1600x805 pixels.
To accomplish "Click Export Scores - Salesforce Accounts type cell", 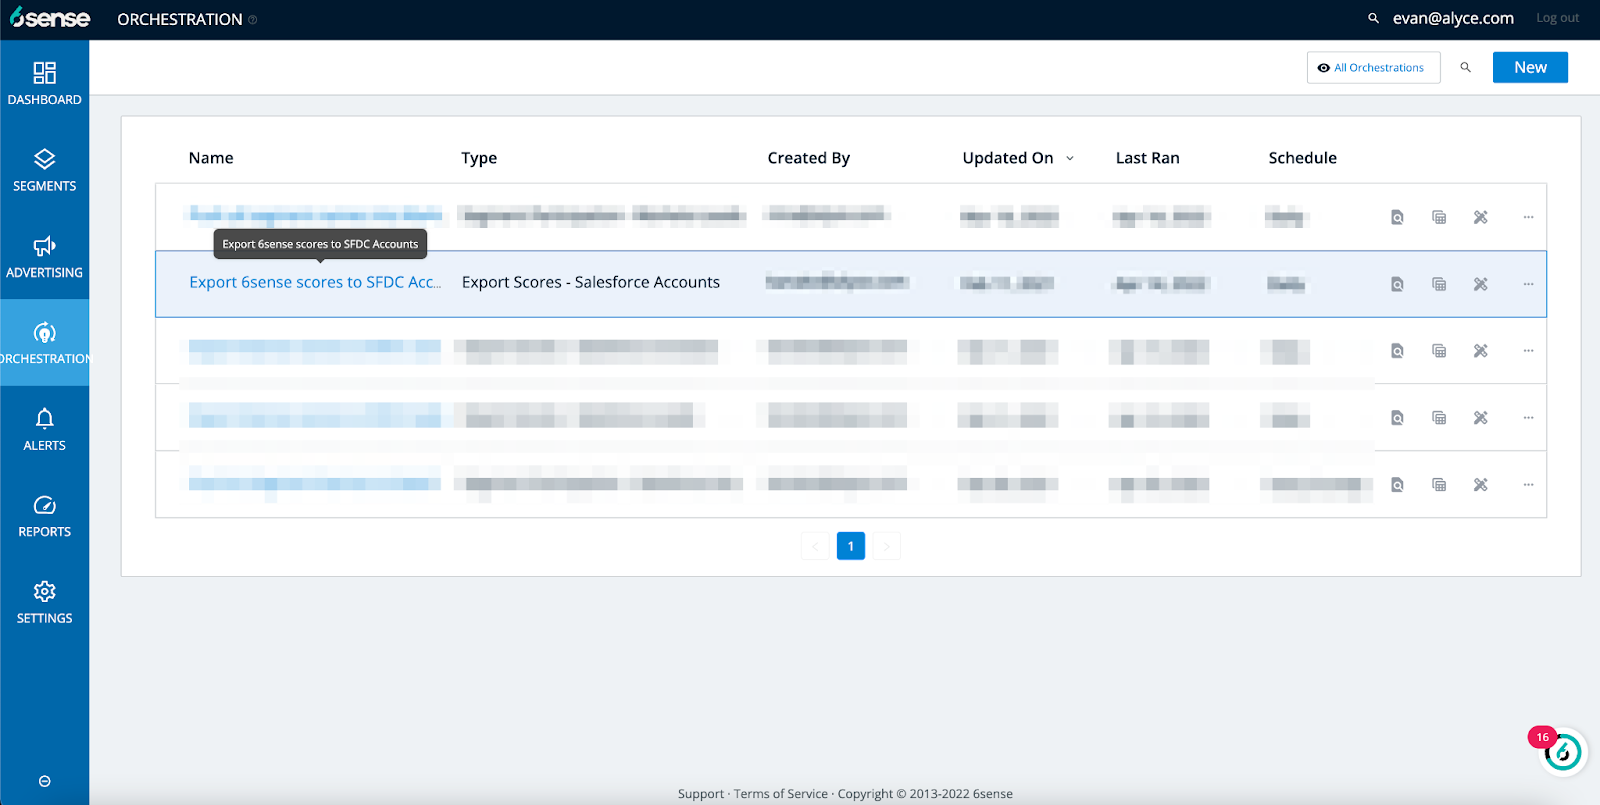I will click(591, 282).
